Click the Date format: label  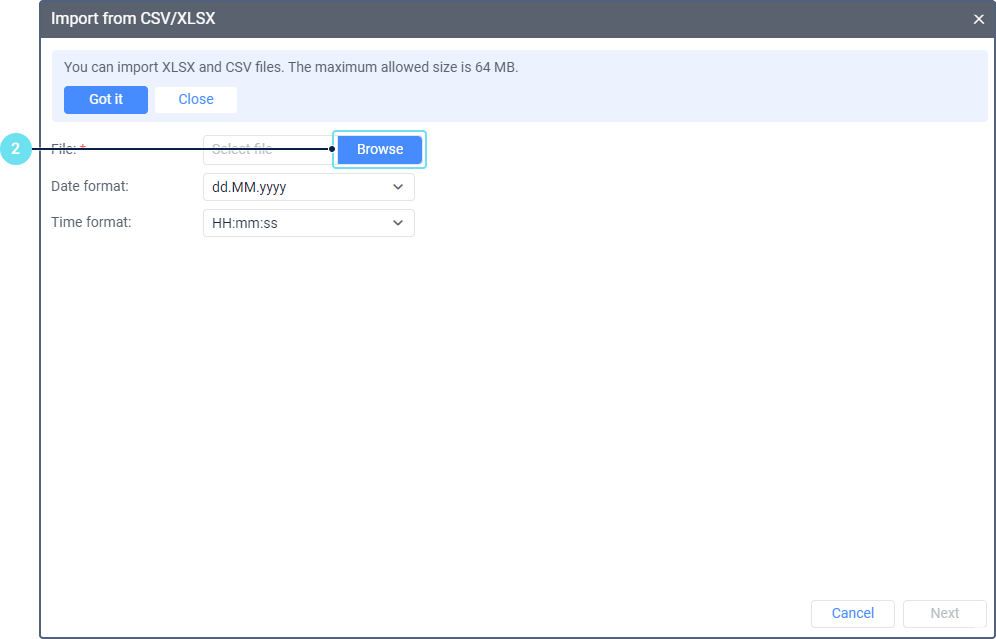click(x=90, y=186)
